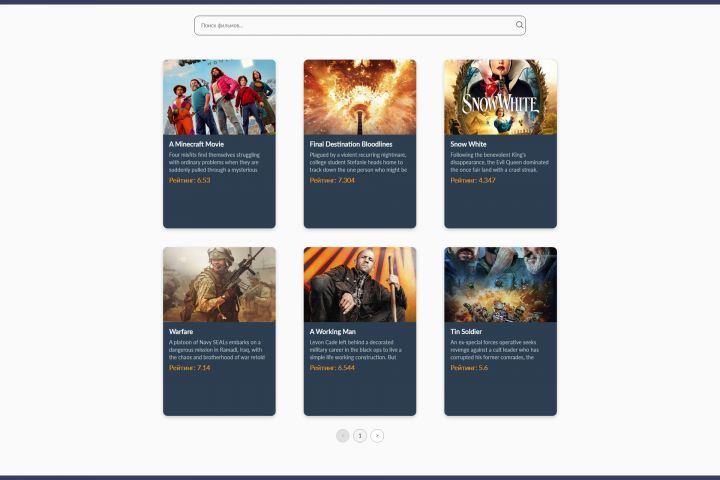Click the Tin Soldier title text
The image size is (720, 480).
[x=466, y=331]
